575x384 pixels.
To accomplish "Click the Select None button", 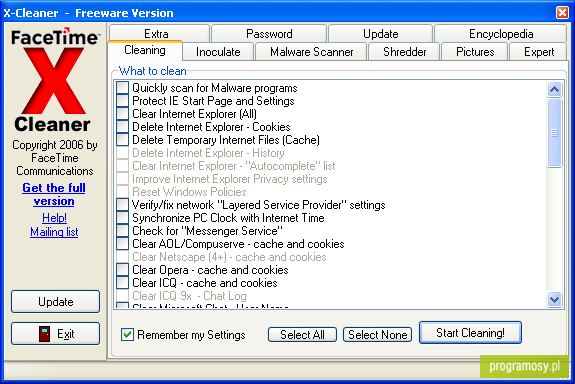I will [x=377, y=334].
